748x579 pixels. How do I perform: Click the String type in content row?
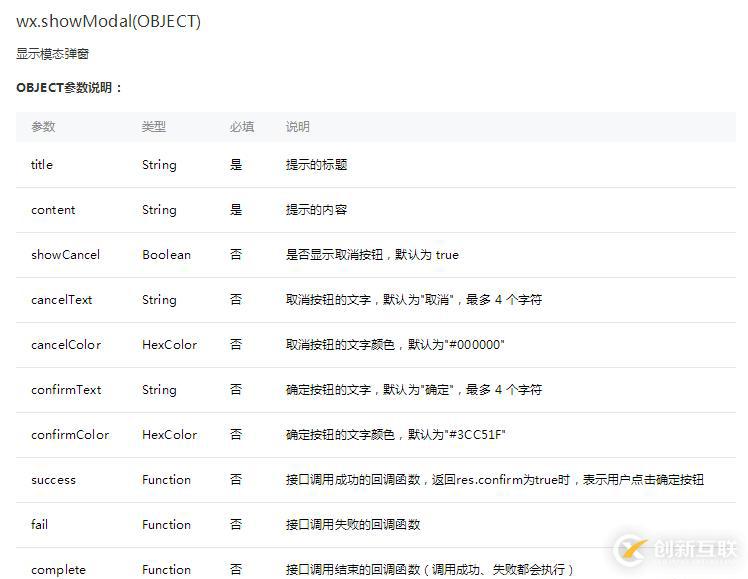point(159,210)
